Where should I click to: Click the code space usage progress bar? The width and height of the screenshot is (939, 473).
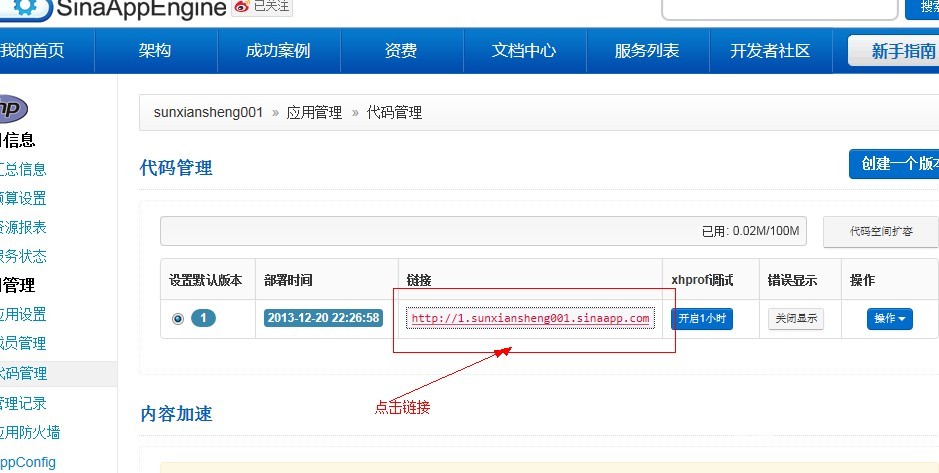click(x=483, y=231)
